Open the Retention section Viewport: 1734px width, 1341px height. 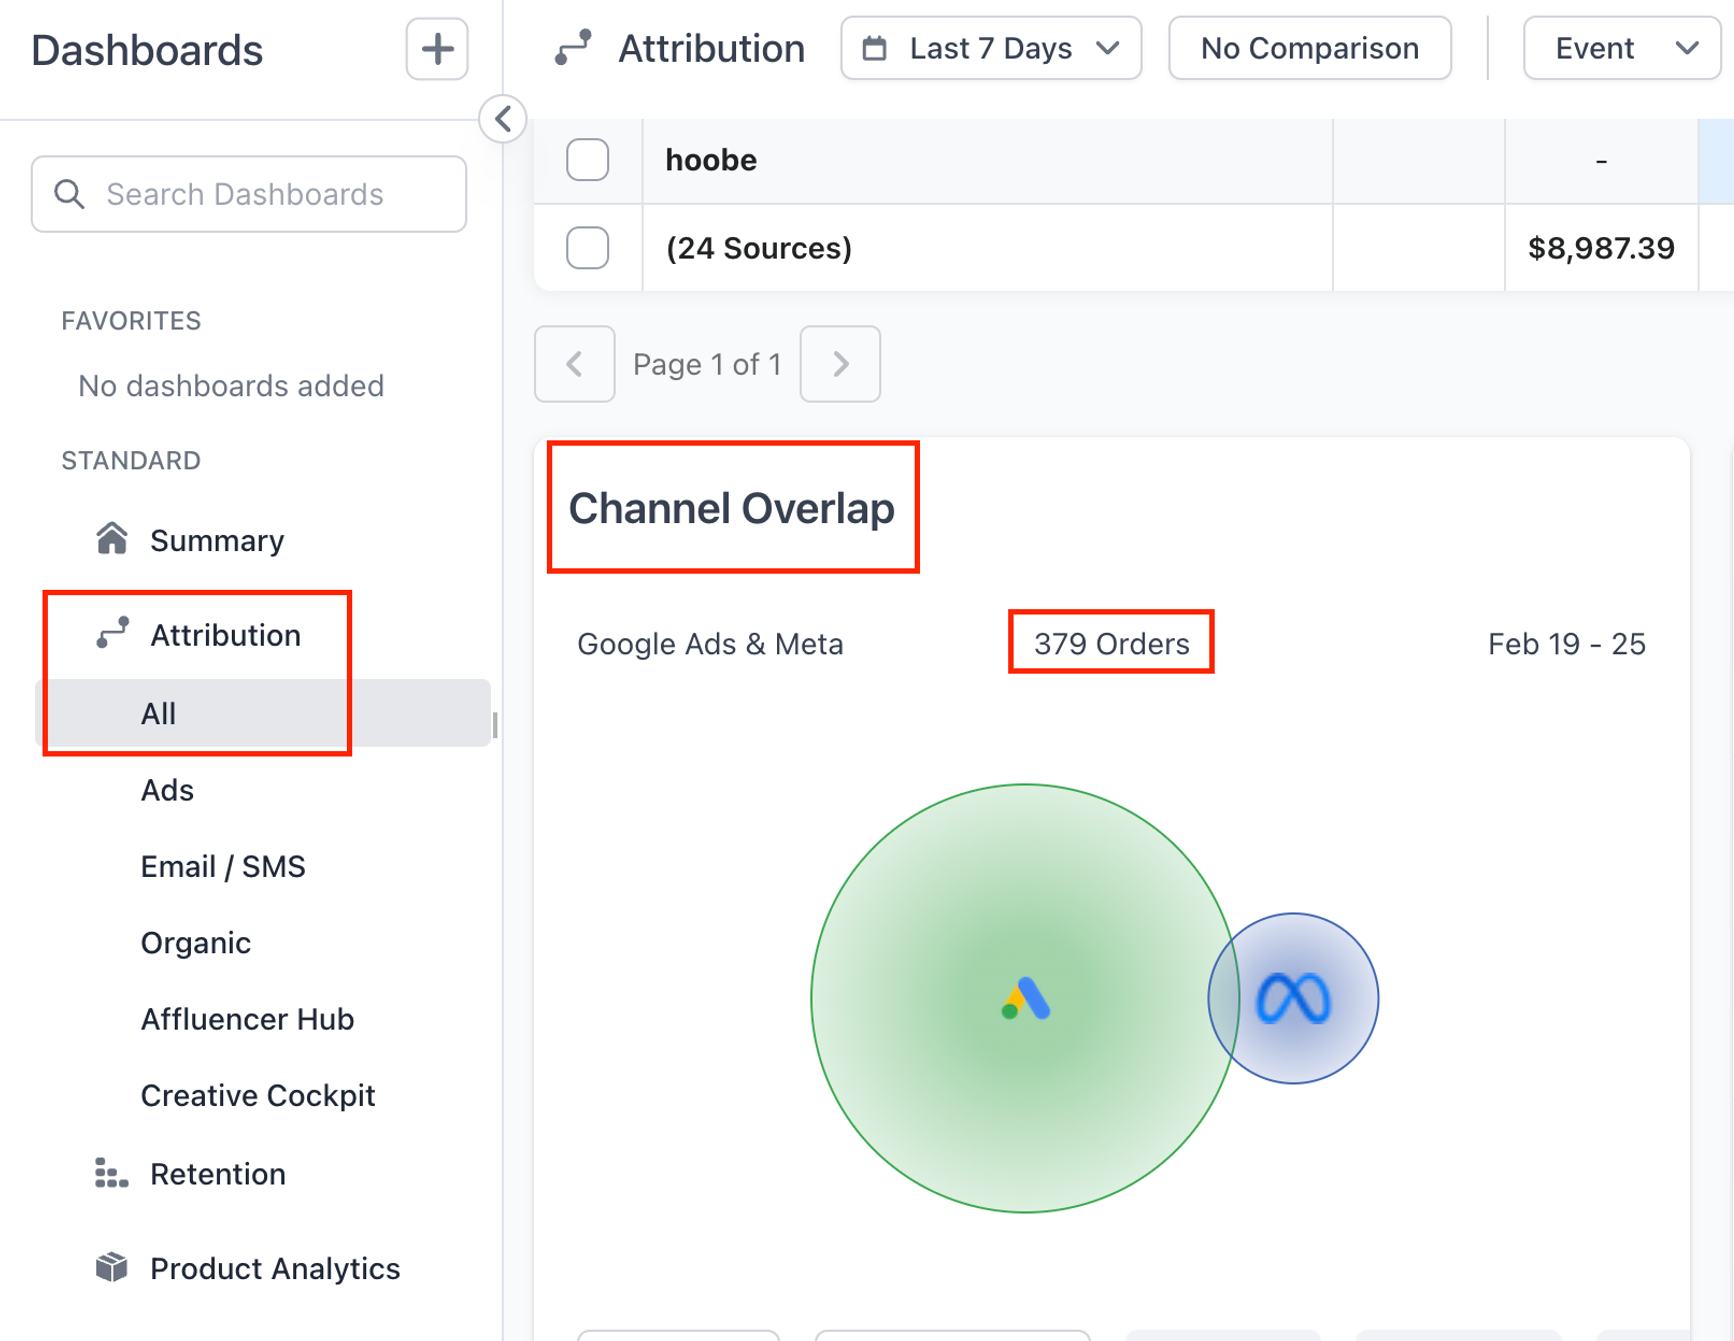coord(218,1174)
